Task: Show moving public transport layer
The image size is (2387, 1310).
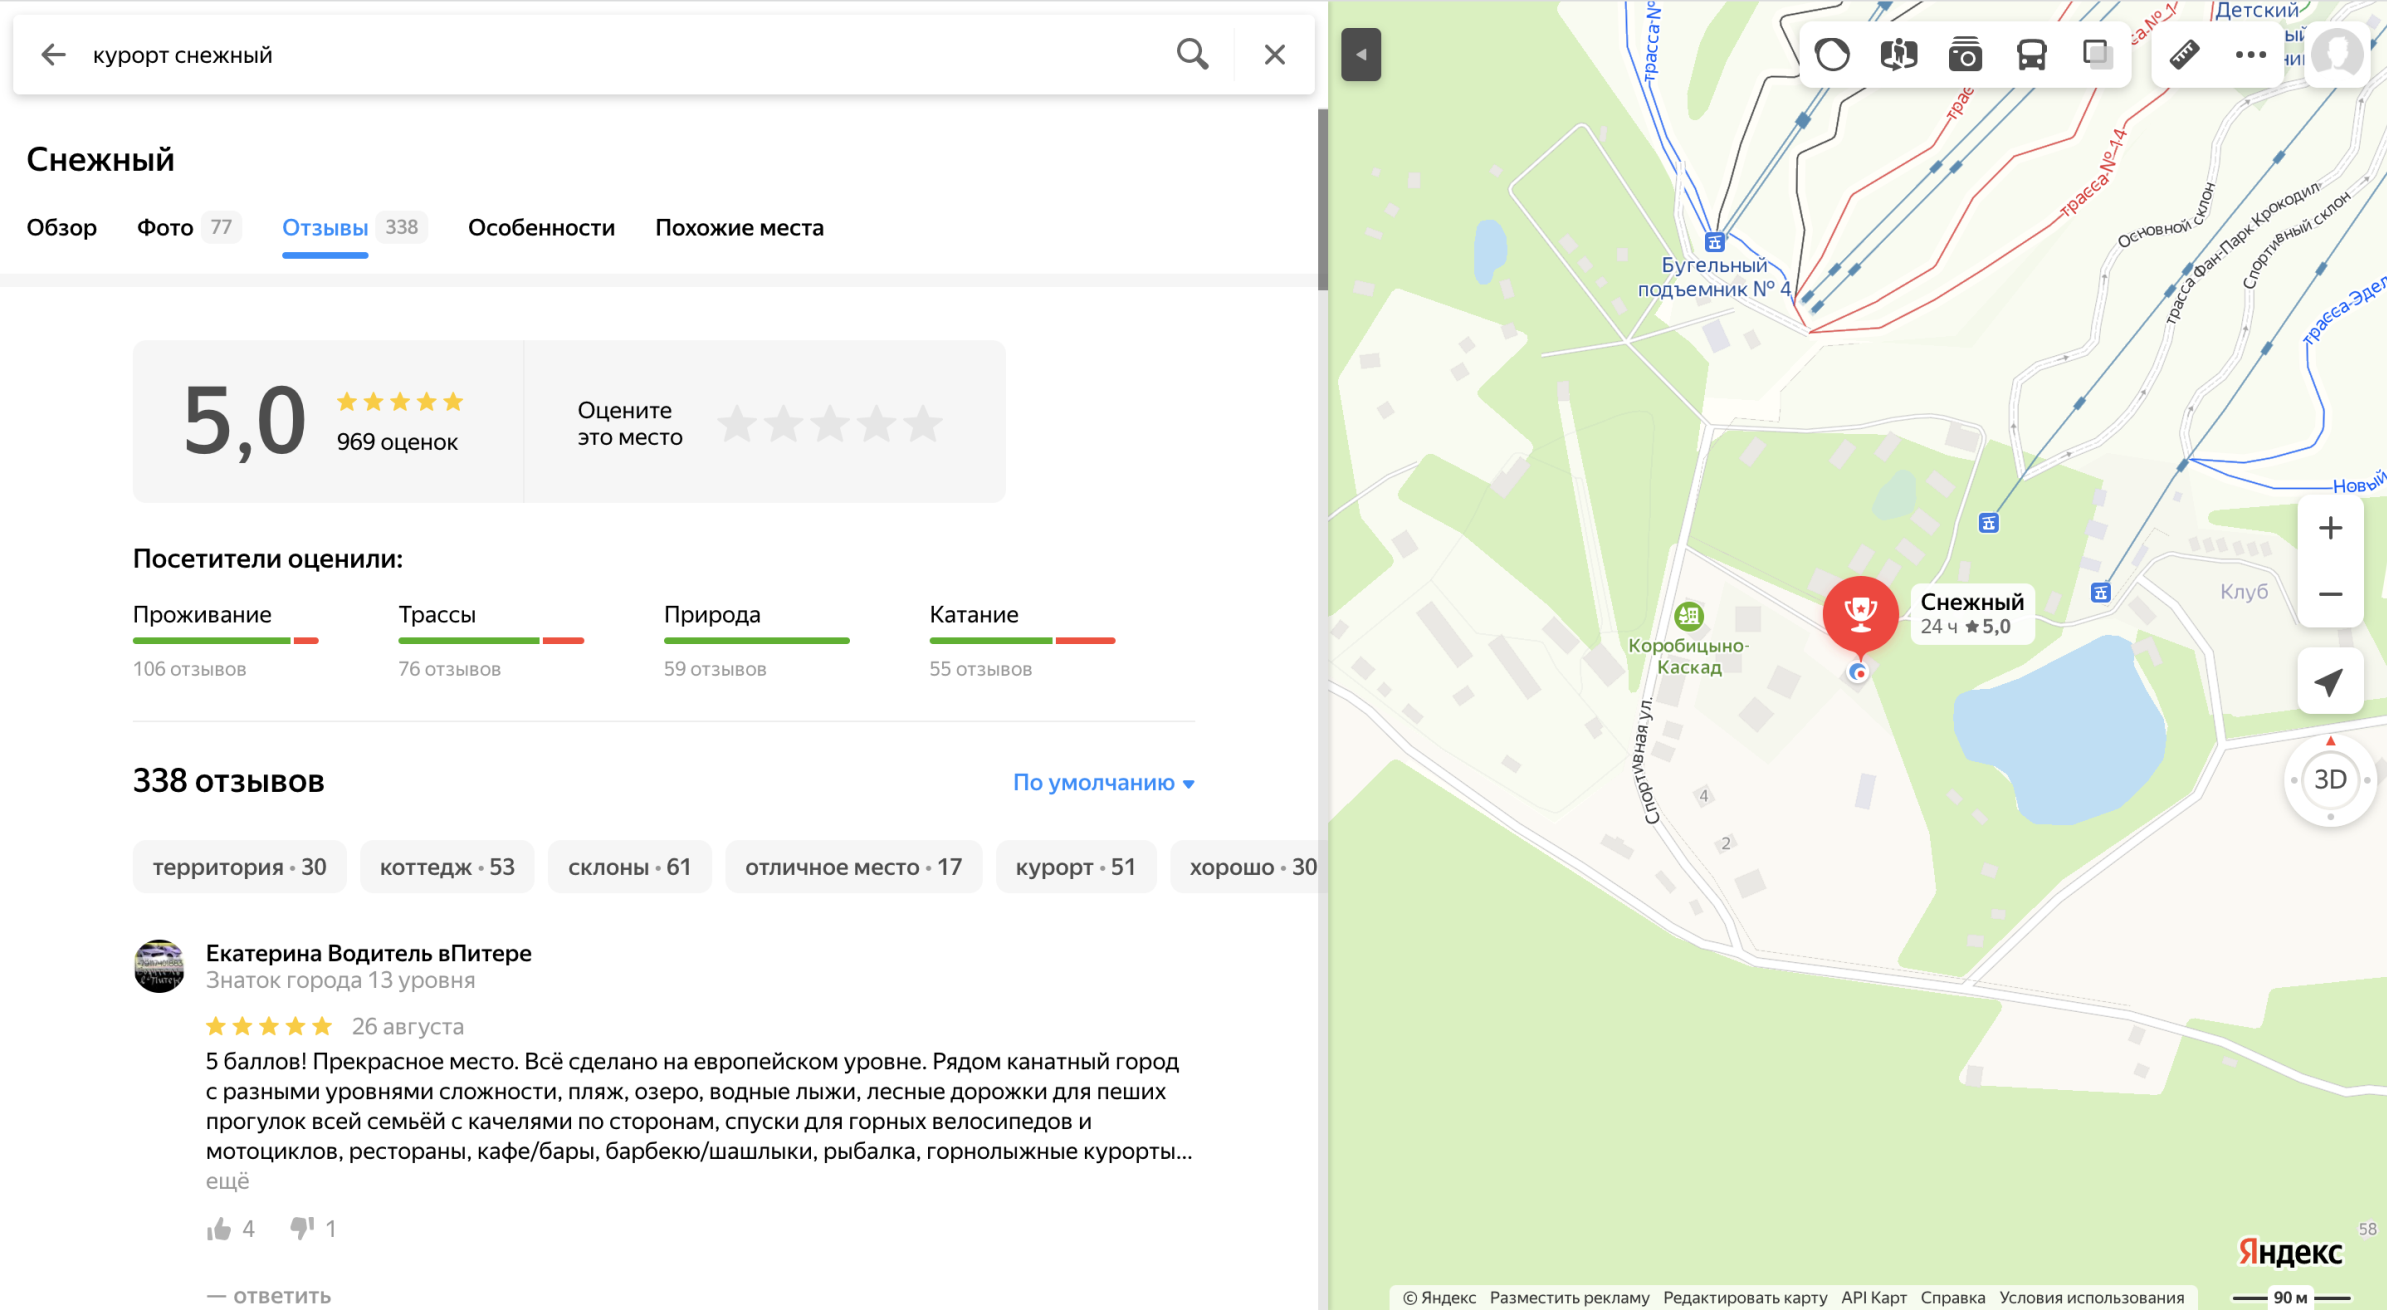Action: click(2031, 54)
